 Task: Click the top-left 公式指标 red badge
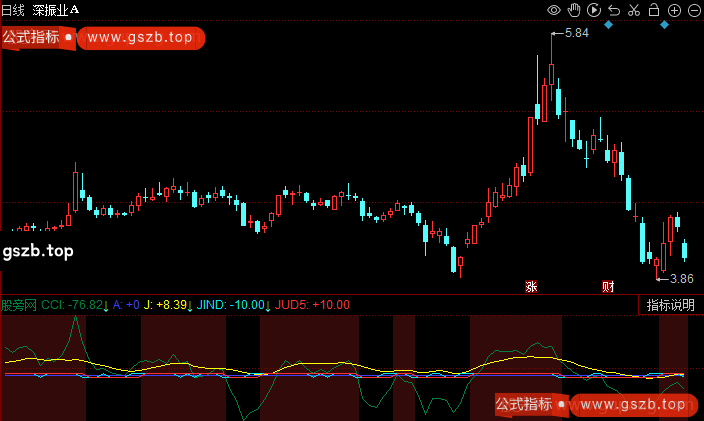tap(30, 38)
